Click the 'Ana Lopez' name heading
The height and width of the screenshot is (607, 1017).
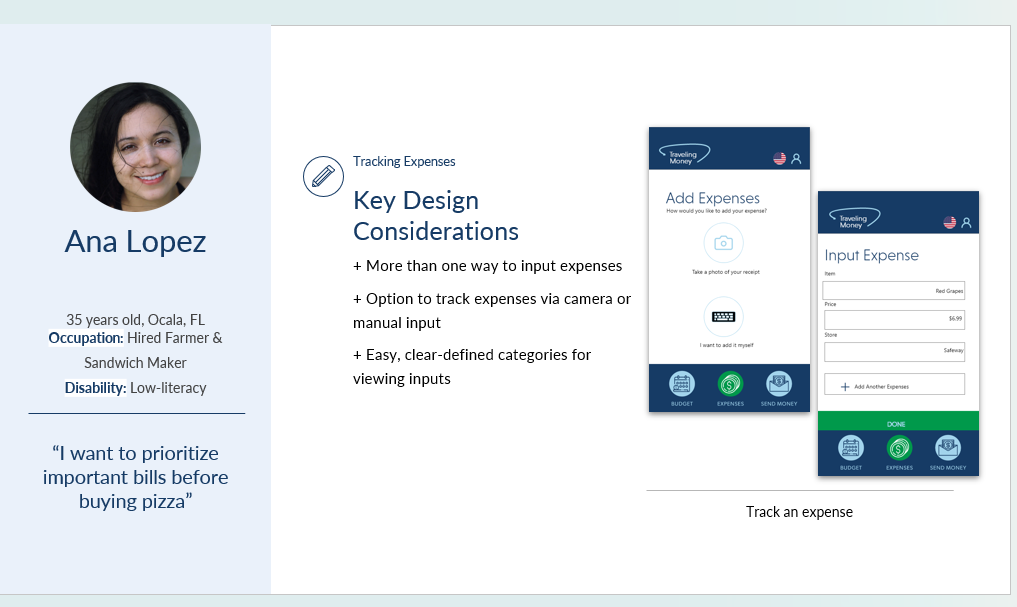[x=136, y=242]
